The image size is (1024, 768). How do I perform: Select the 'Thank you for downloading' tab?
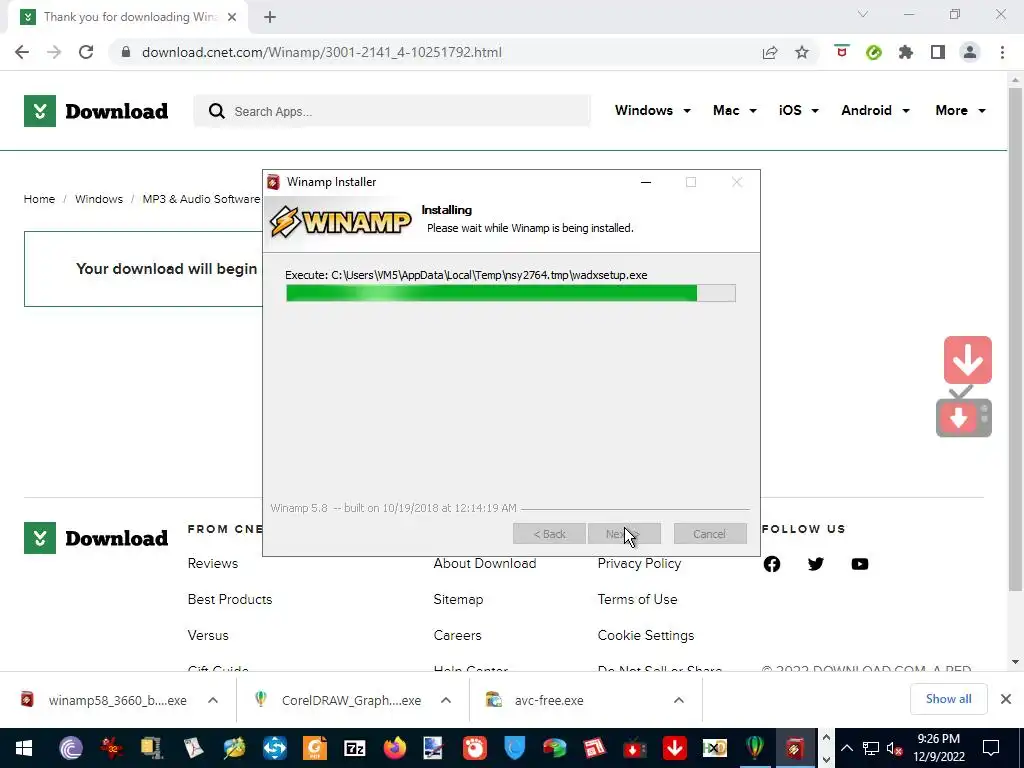pyautogui.click(x=128, y=17)
